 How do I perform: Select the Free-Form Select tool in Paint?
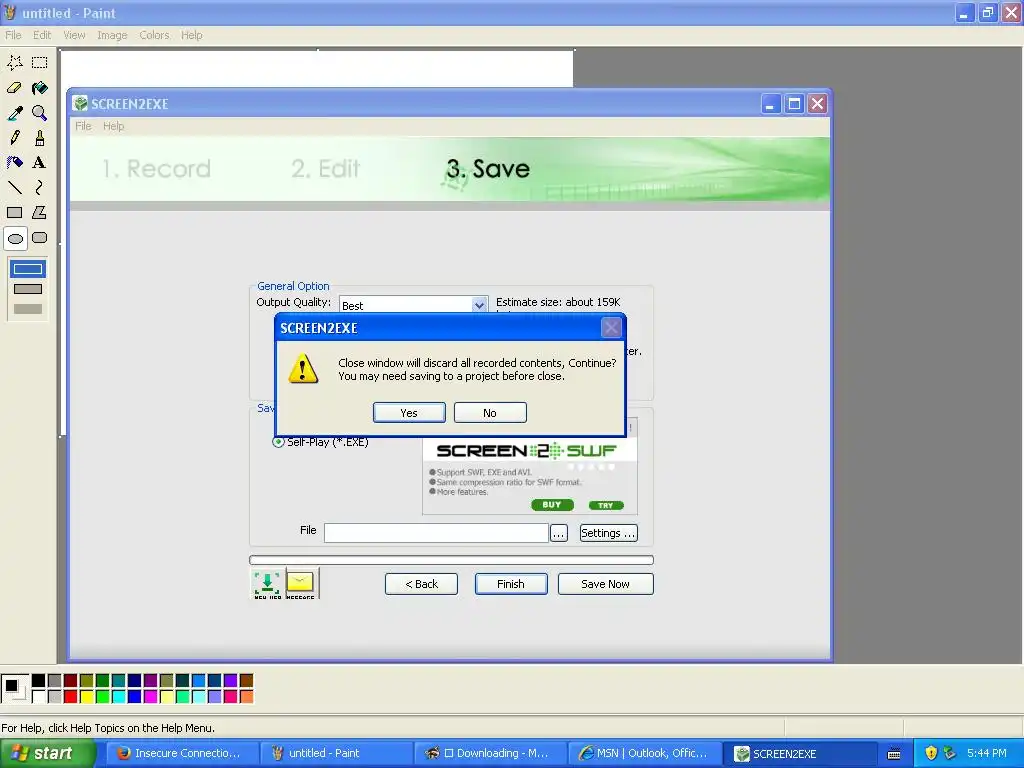point(15,63)
